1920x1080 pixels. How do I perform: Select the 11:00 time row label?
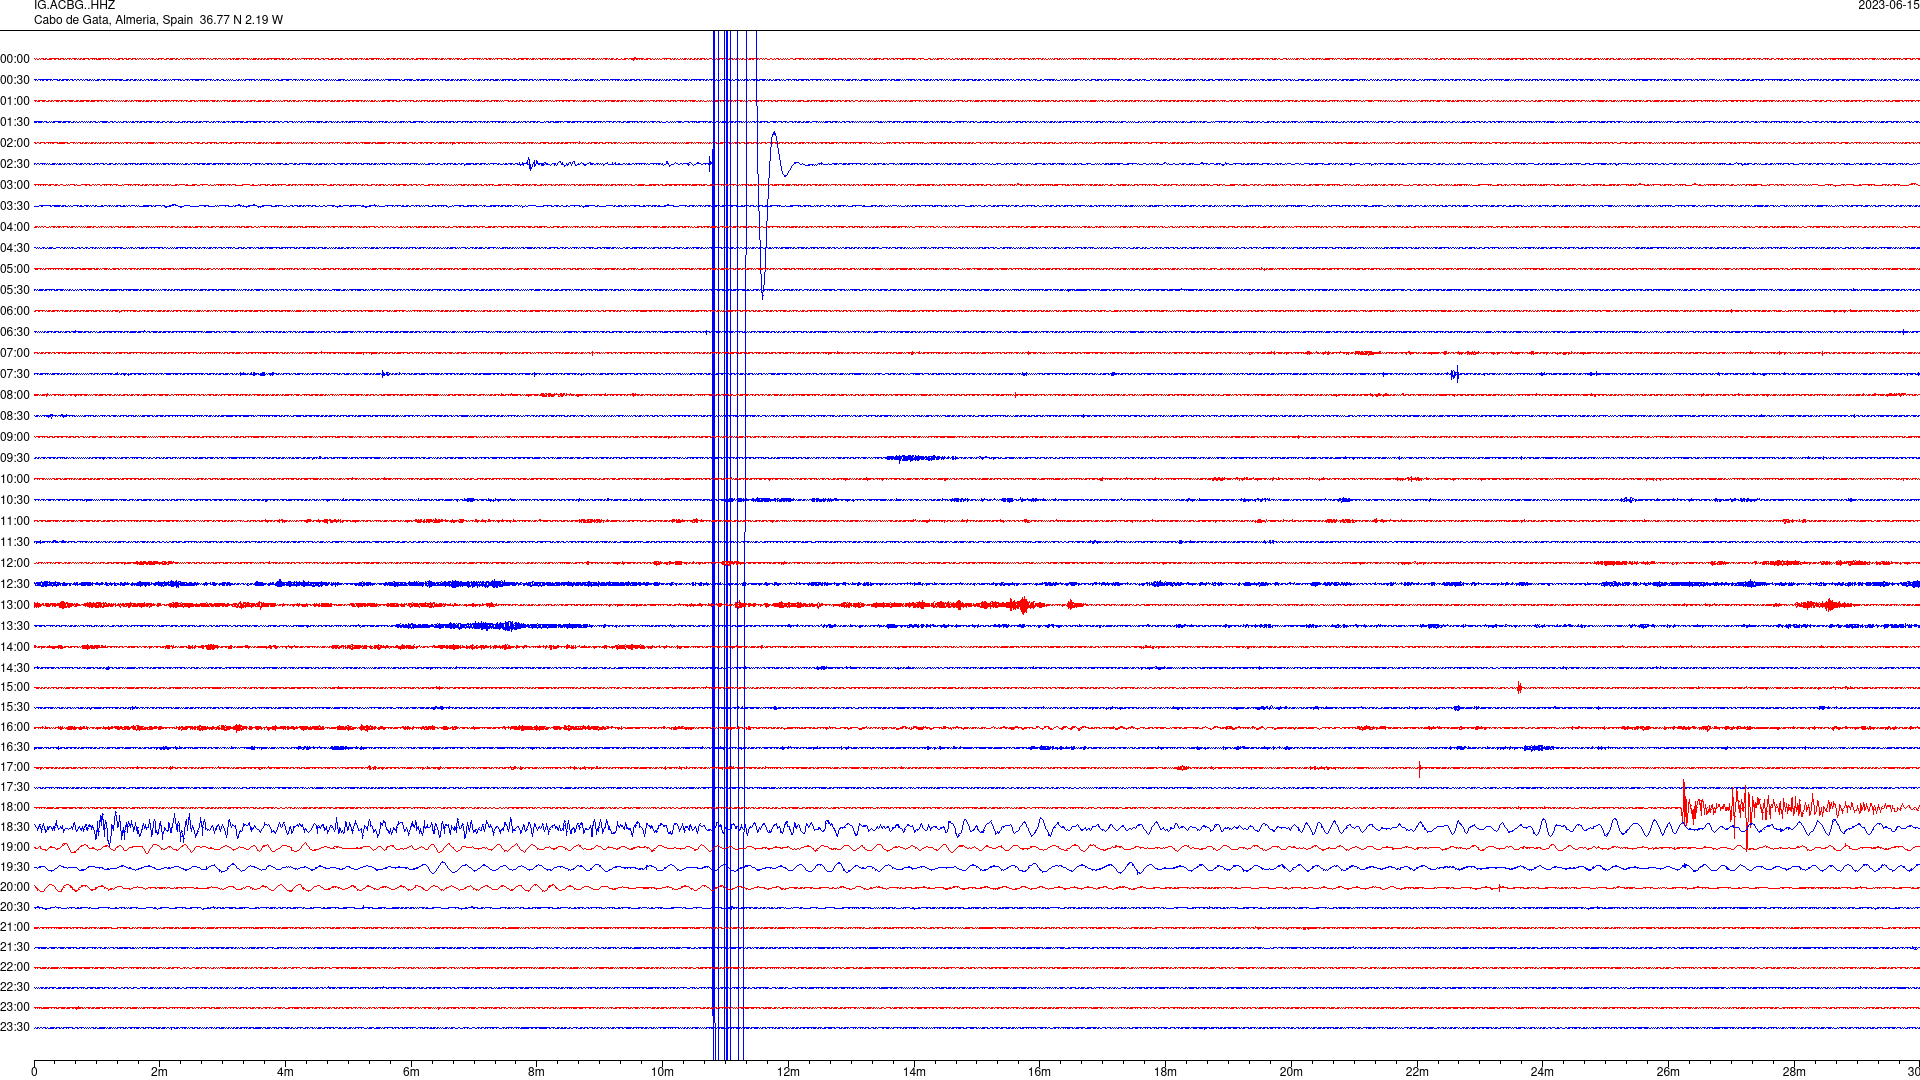(x=15, y=521)
